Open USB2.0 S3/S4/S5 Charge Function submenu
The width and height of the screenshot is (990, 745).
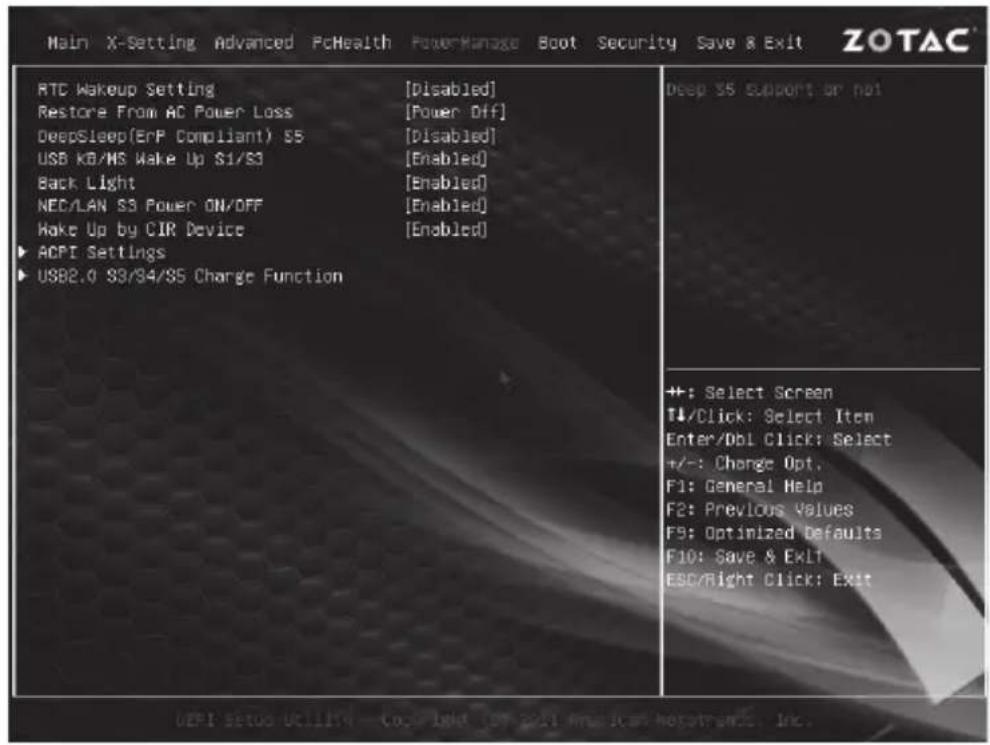190,276
